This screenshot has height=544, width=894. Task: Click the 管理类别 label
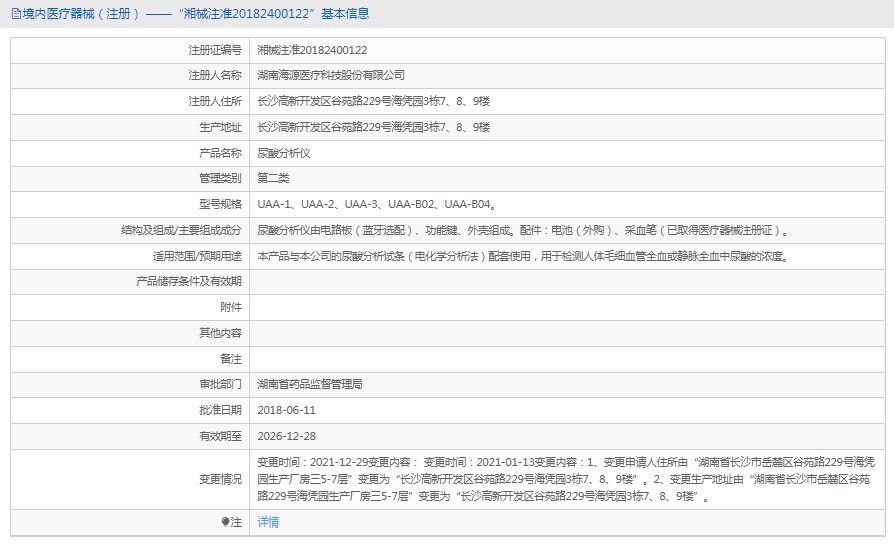click(220, 178)
